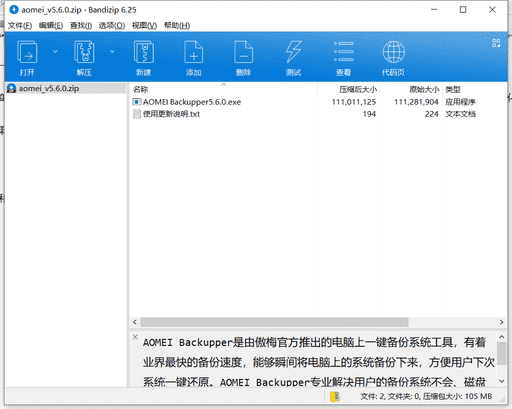The width and height of the screenshot is (512, 409).
Task: Sort by the 名称 column header
Action: click(x=140, y=89)
